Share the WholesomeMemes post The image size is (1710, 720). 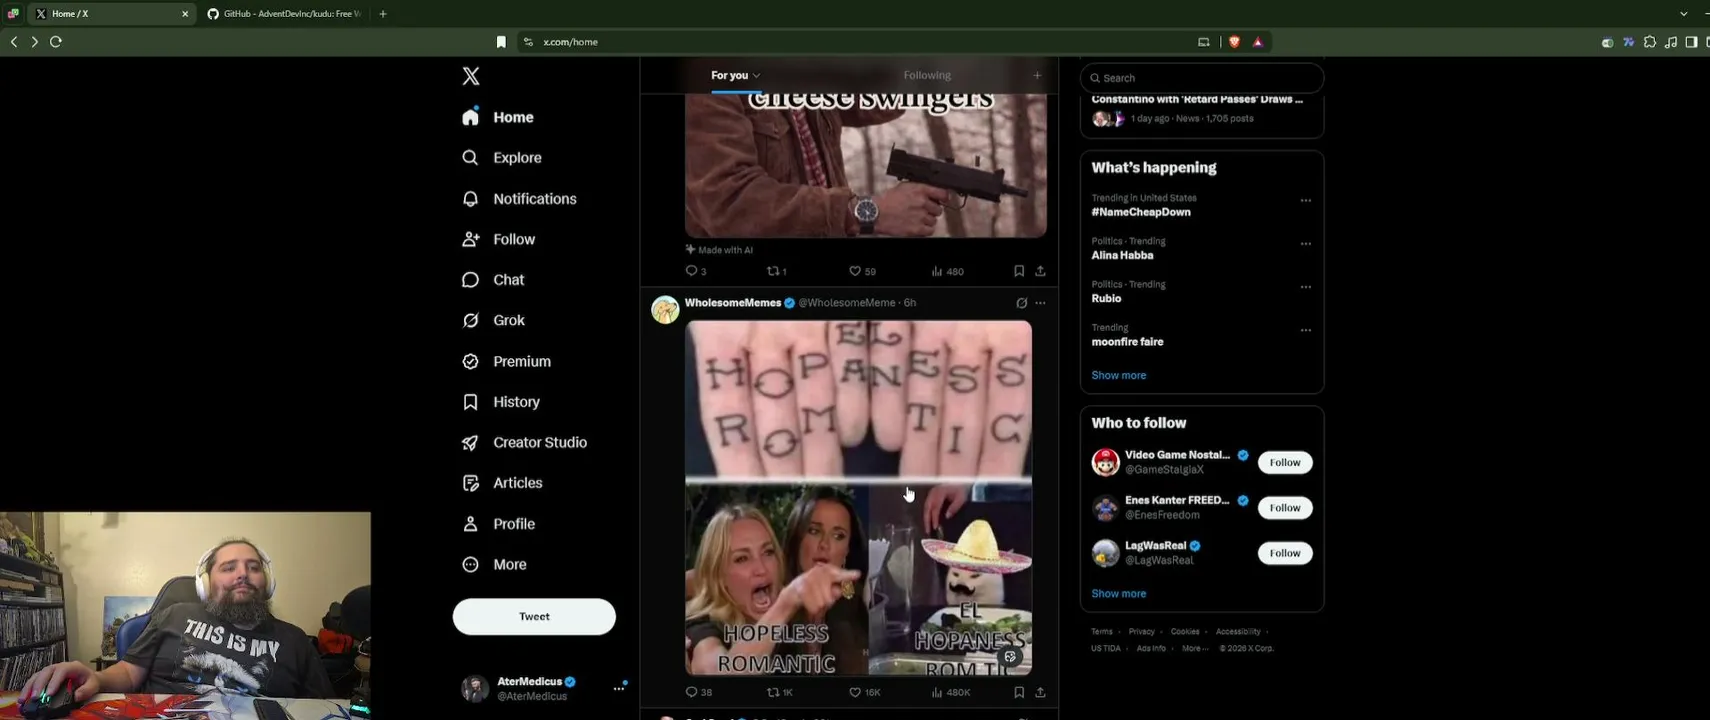(x=1040, y=692)
